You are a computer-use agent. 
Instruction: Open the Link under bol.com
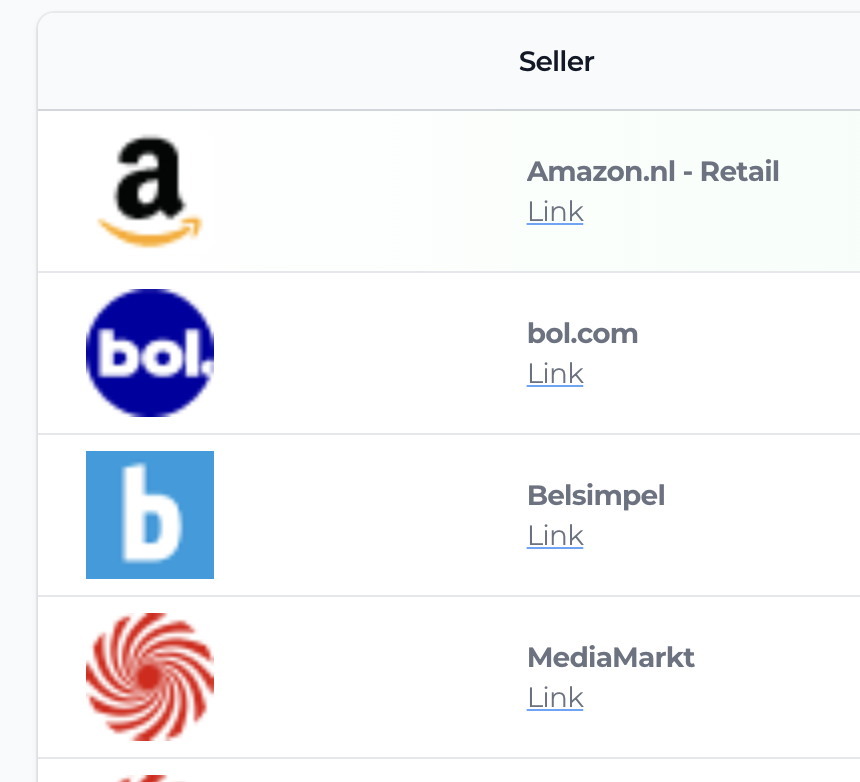pos(554,373)
